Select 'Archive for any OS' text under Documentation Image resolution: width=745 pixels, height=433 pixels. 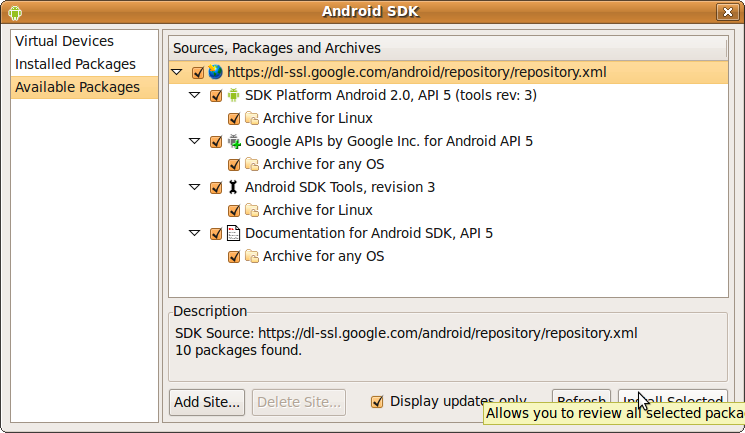point(324,256)
